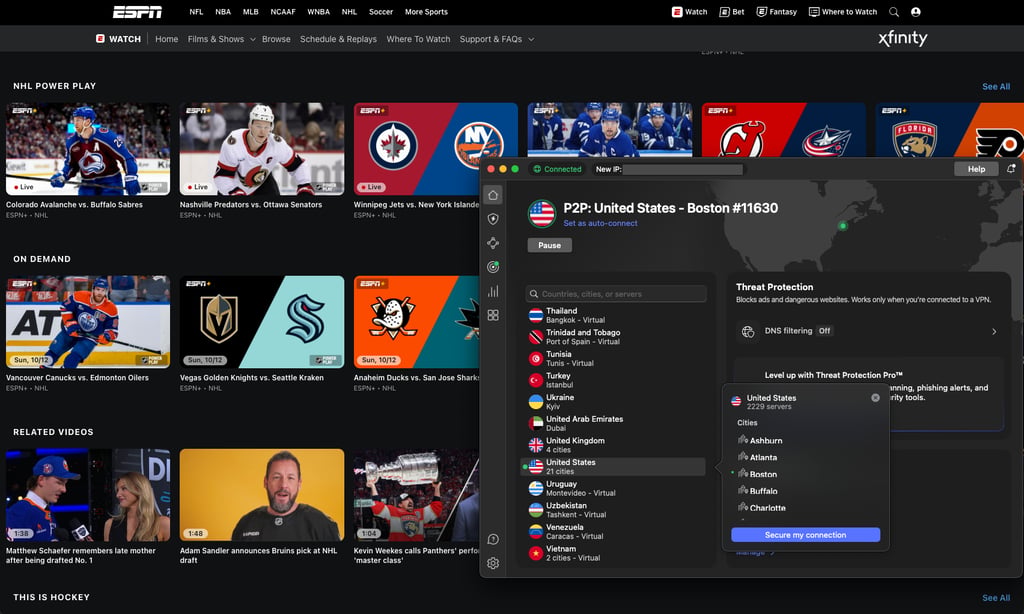Open the VPN notifications bell
Viewport: 1024px width, 614px height.
point(1011,169)
